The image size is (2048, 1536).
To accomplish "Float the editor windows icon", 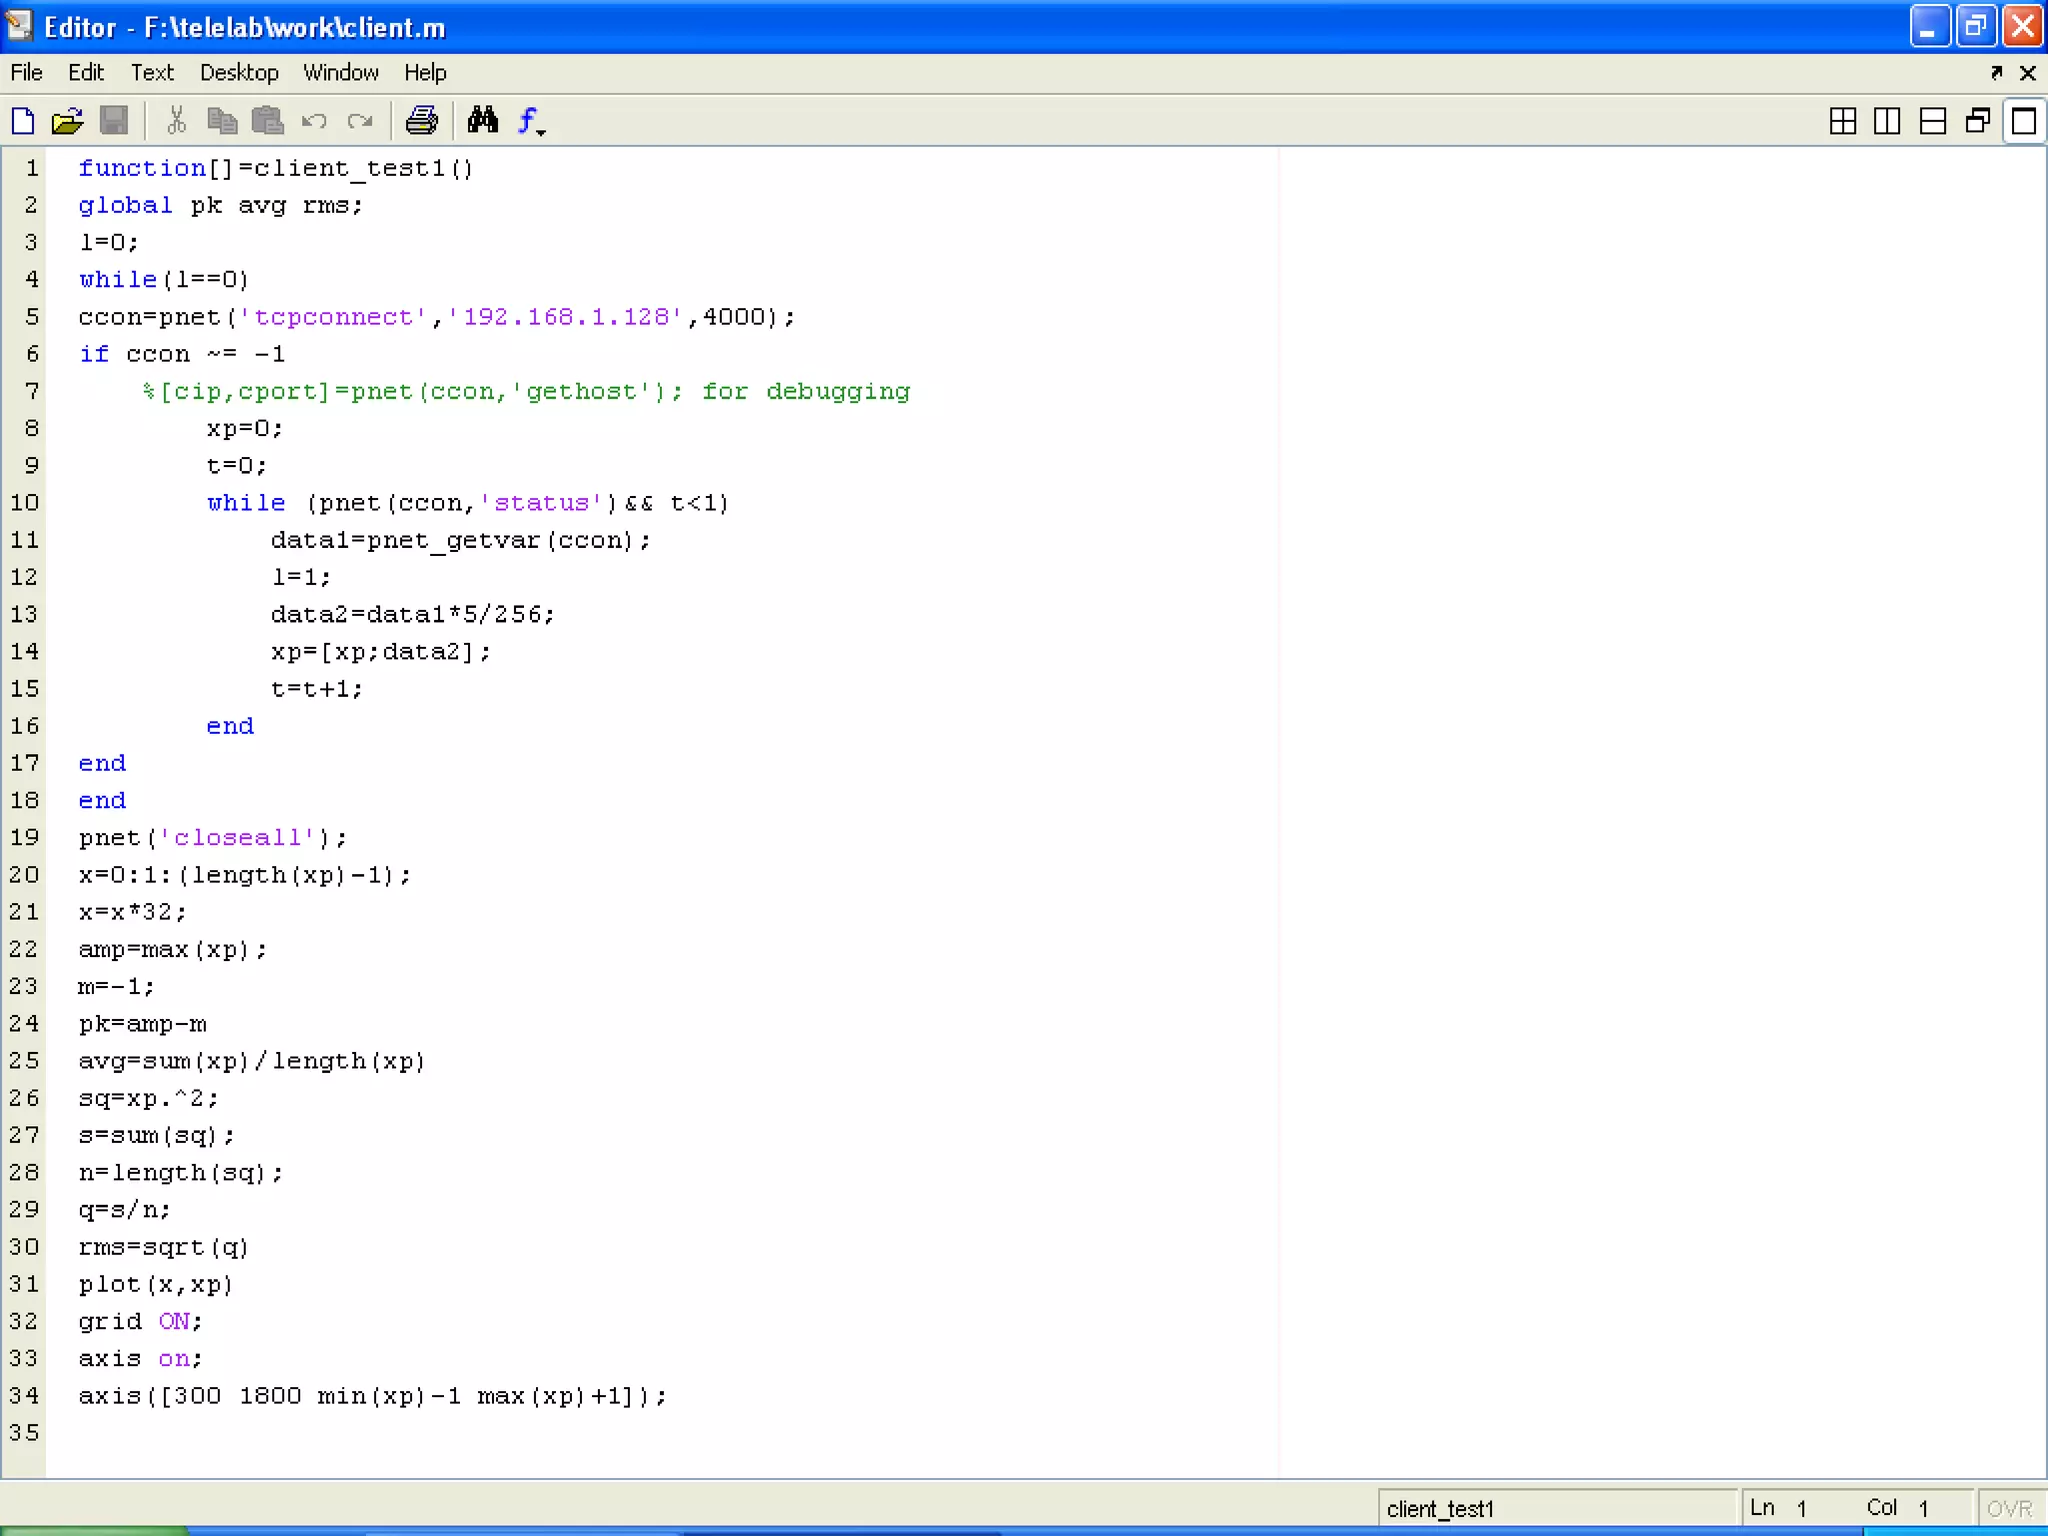I will tap(1978, 121).
